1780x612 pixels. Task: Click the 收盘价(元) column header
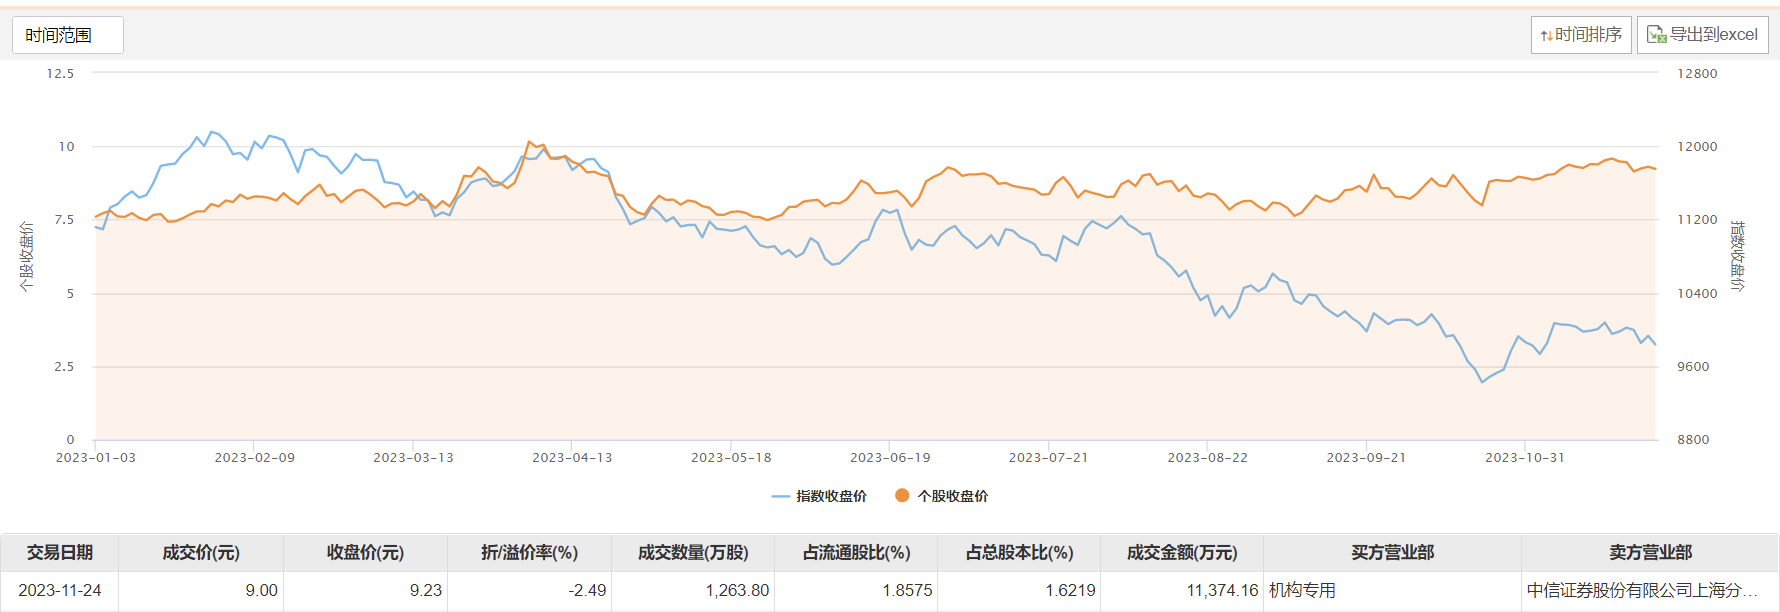365,553
